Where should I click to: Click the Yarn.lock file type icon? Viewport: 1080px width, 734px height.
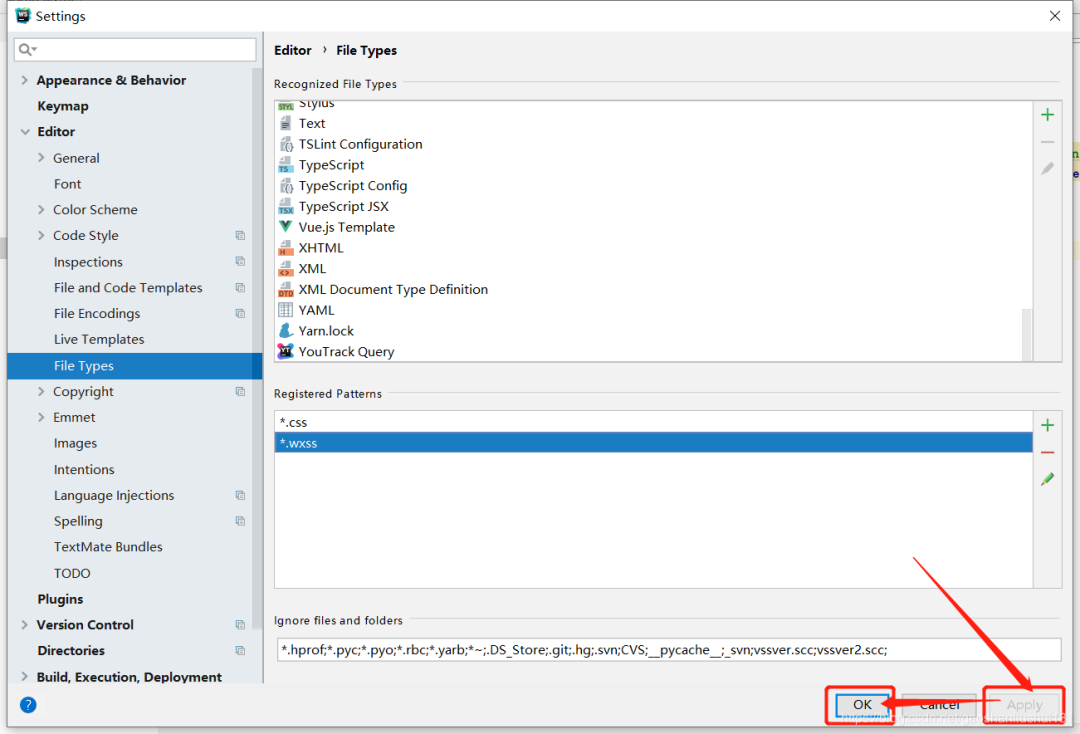[285, 331]
